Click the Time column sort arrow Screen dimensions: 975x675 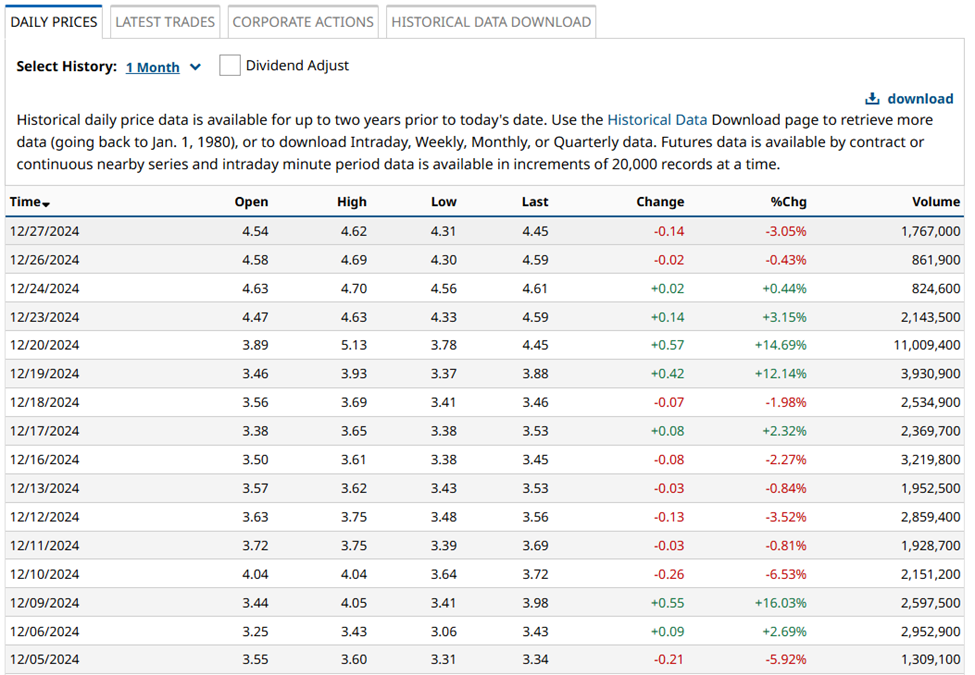tap(46, 204)
